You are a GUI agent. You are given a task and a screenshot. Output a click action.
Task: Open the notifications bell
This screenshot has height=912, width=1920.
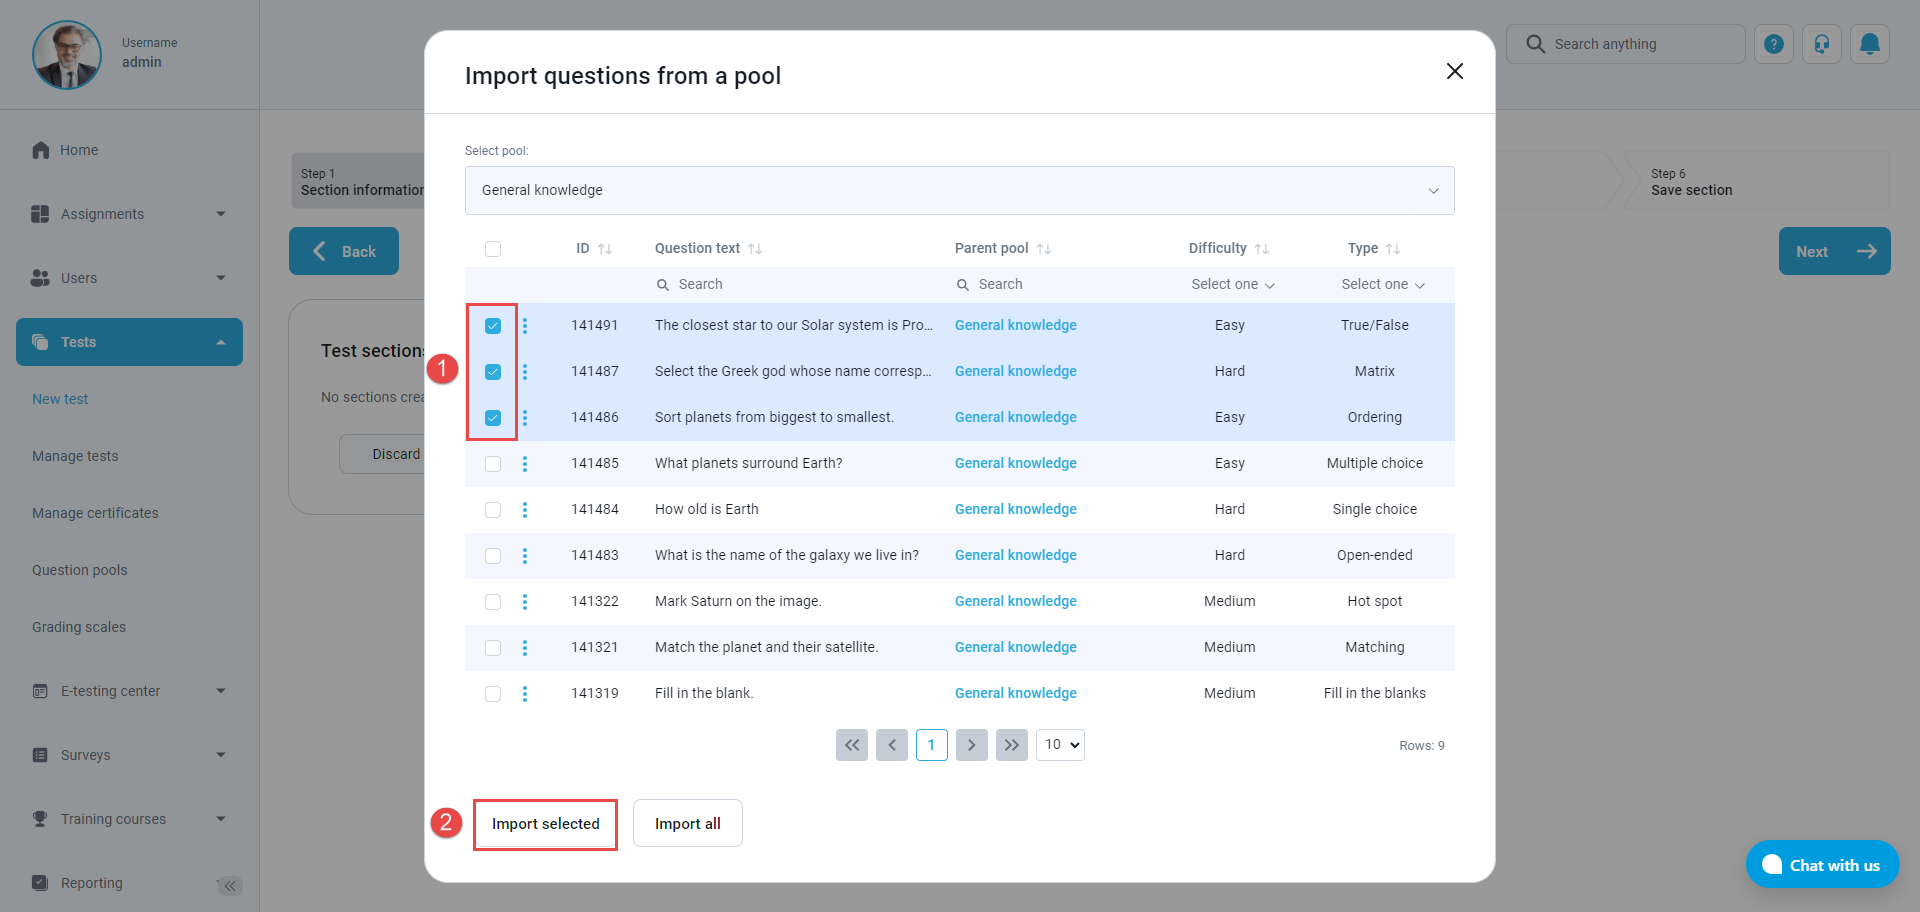[1869, 44]
